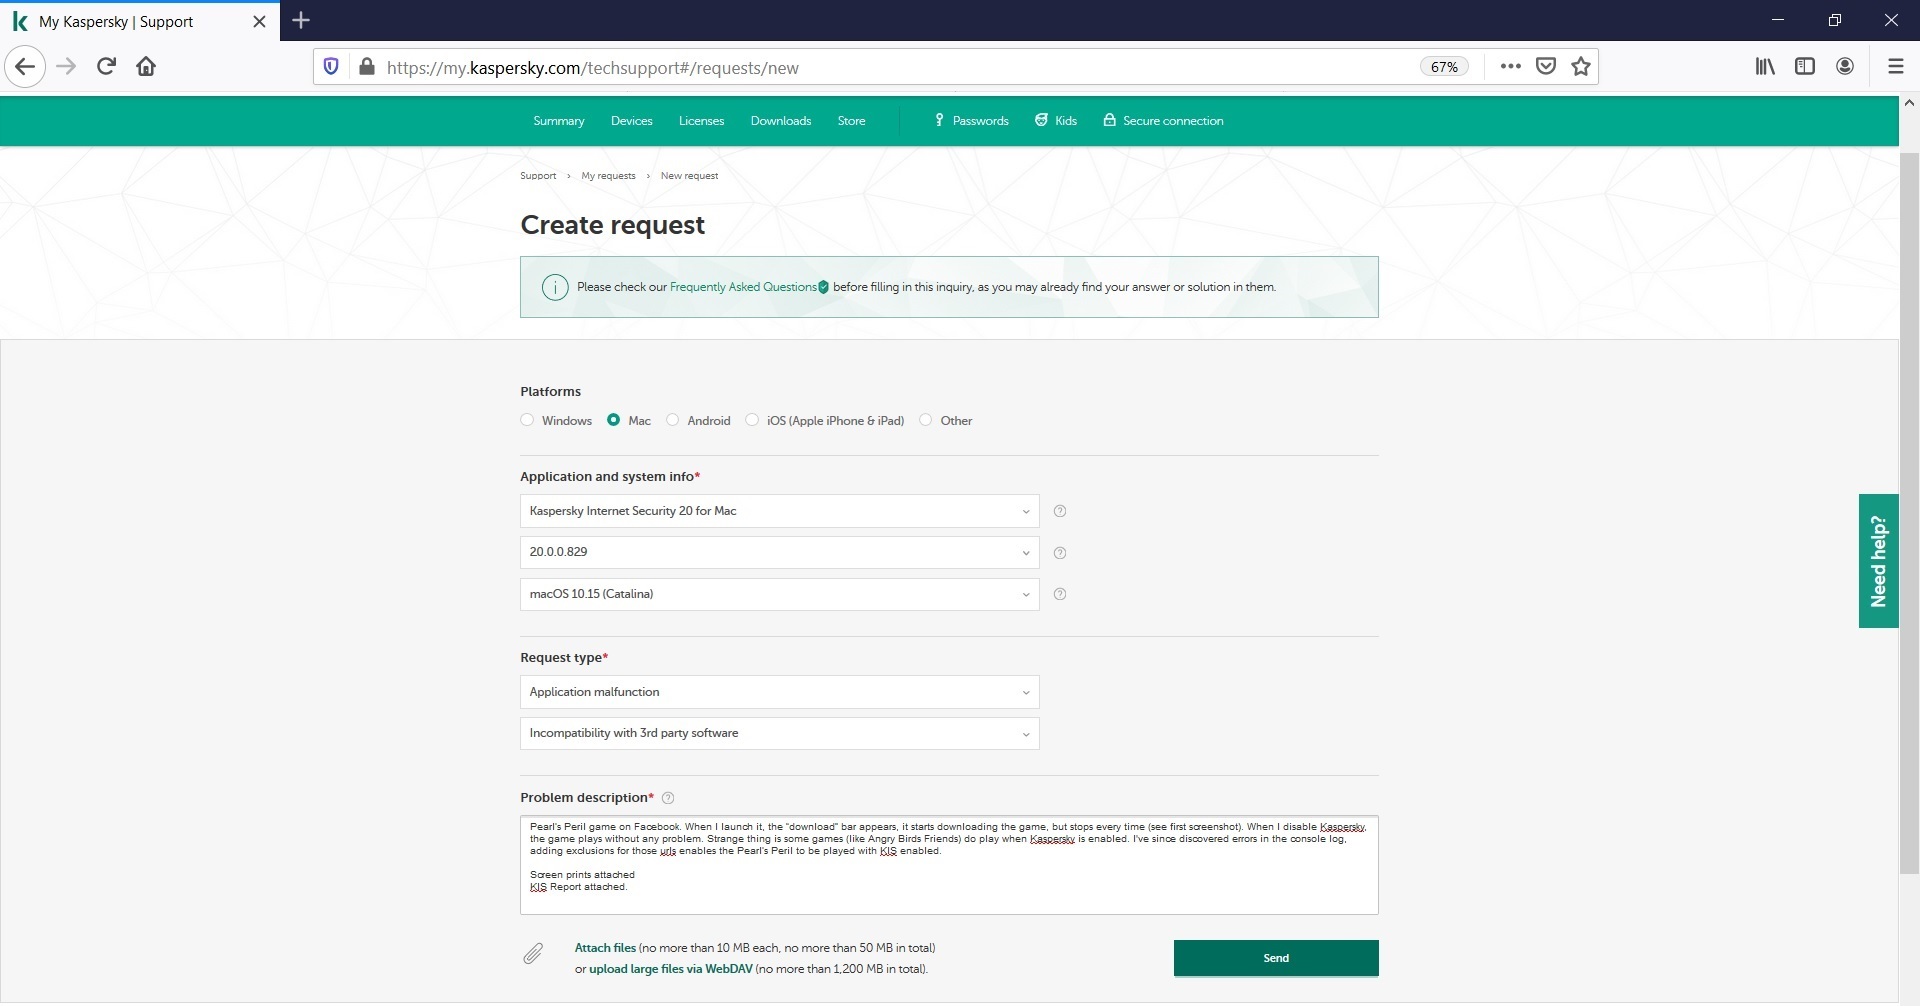Select the Android platform radio button

tap(673, 420)
